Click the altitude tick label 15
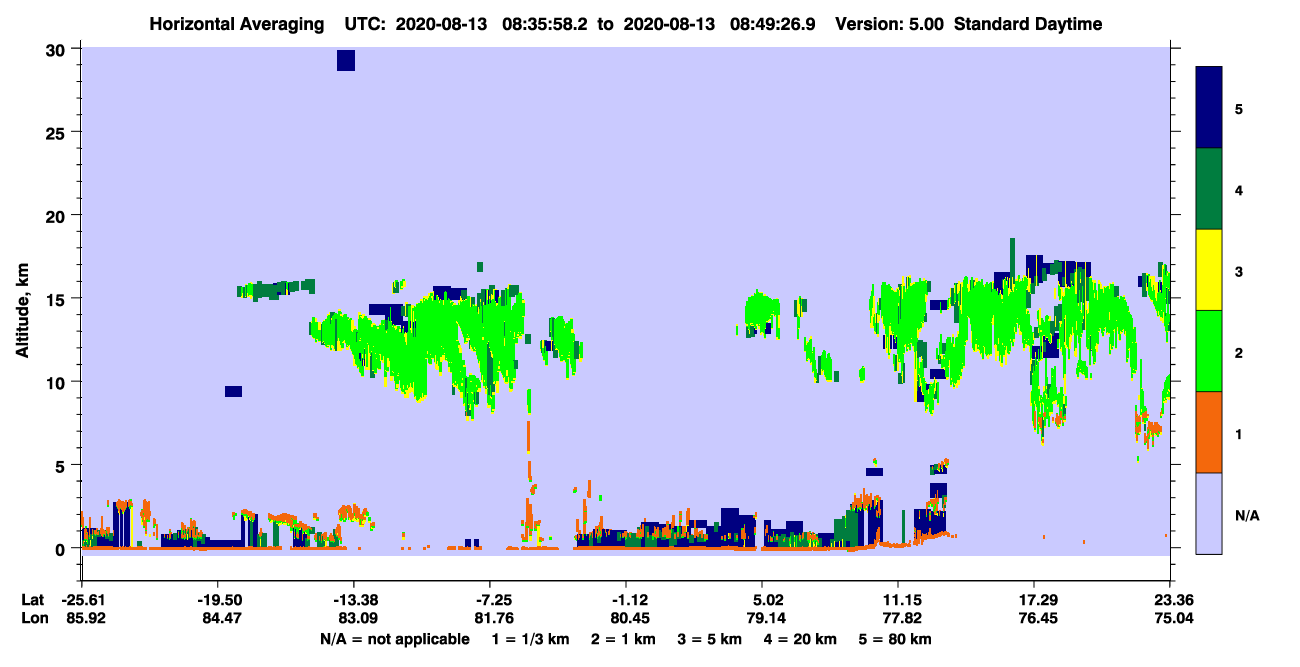Screen dimensions: 1300x667 [58, 299]
